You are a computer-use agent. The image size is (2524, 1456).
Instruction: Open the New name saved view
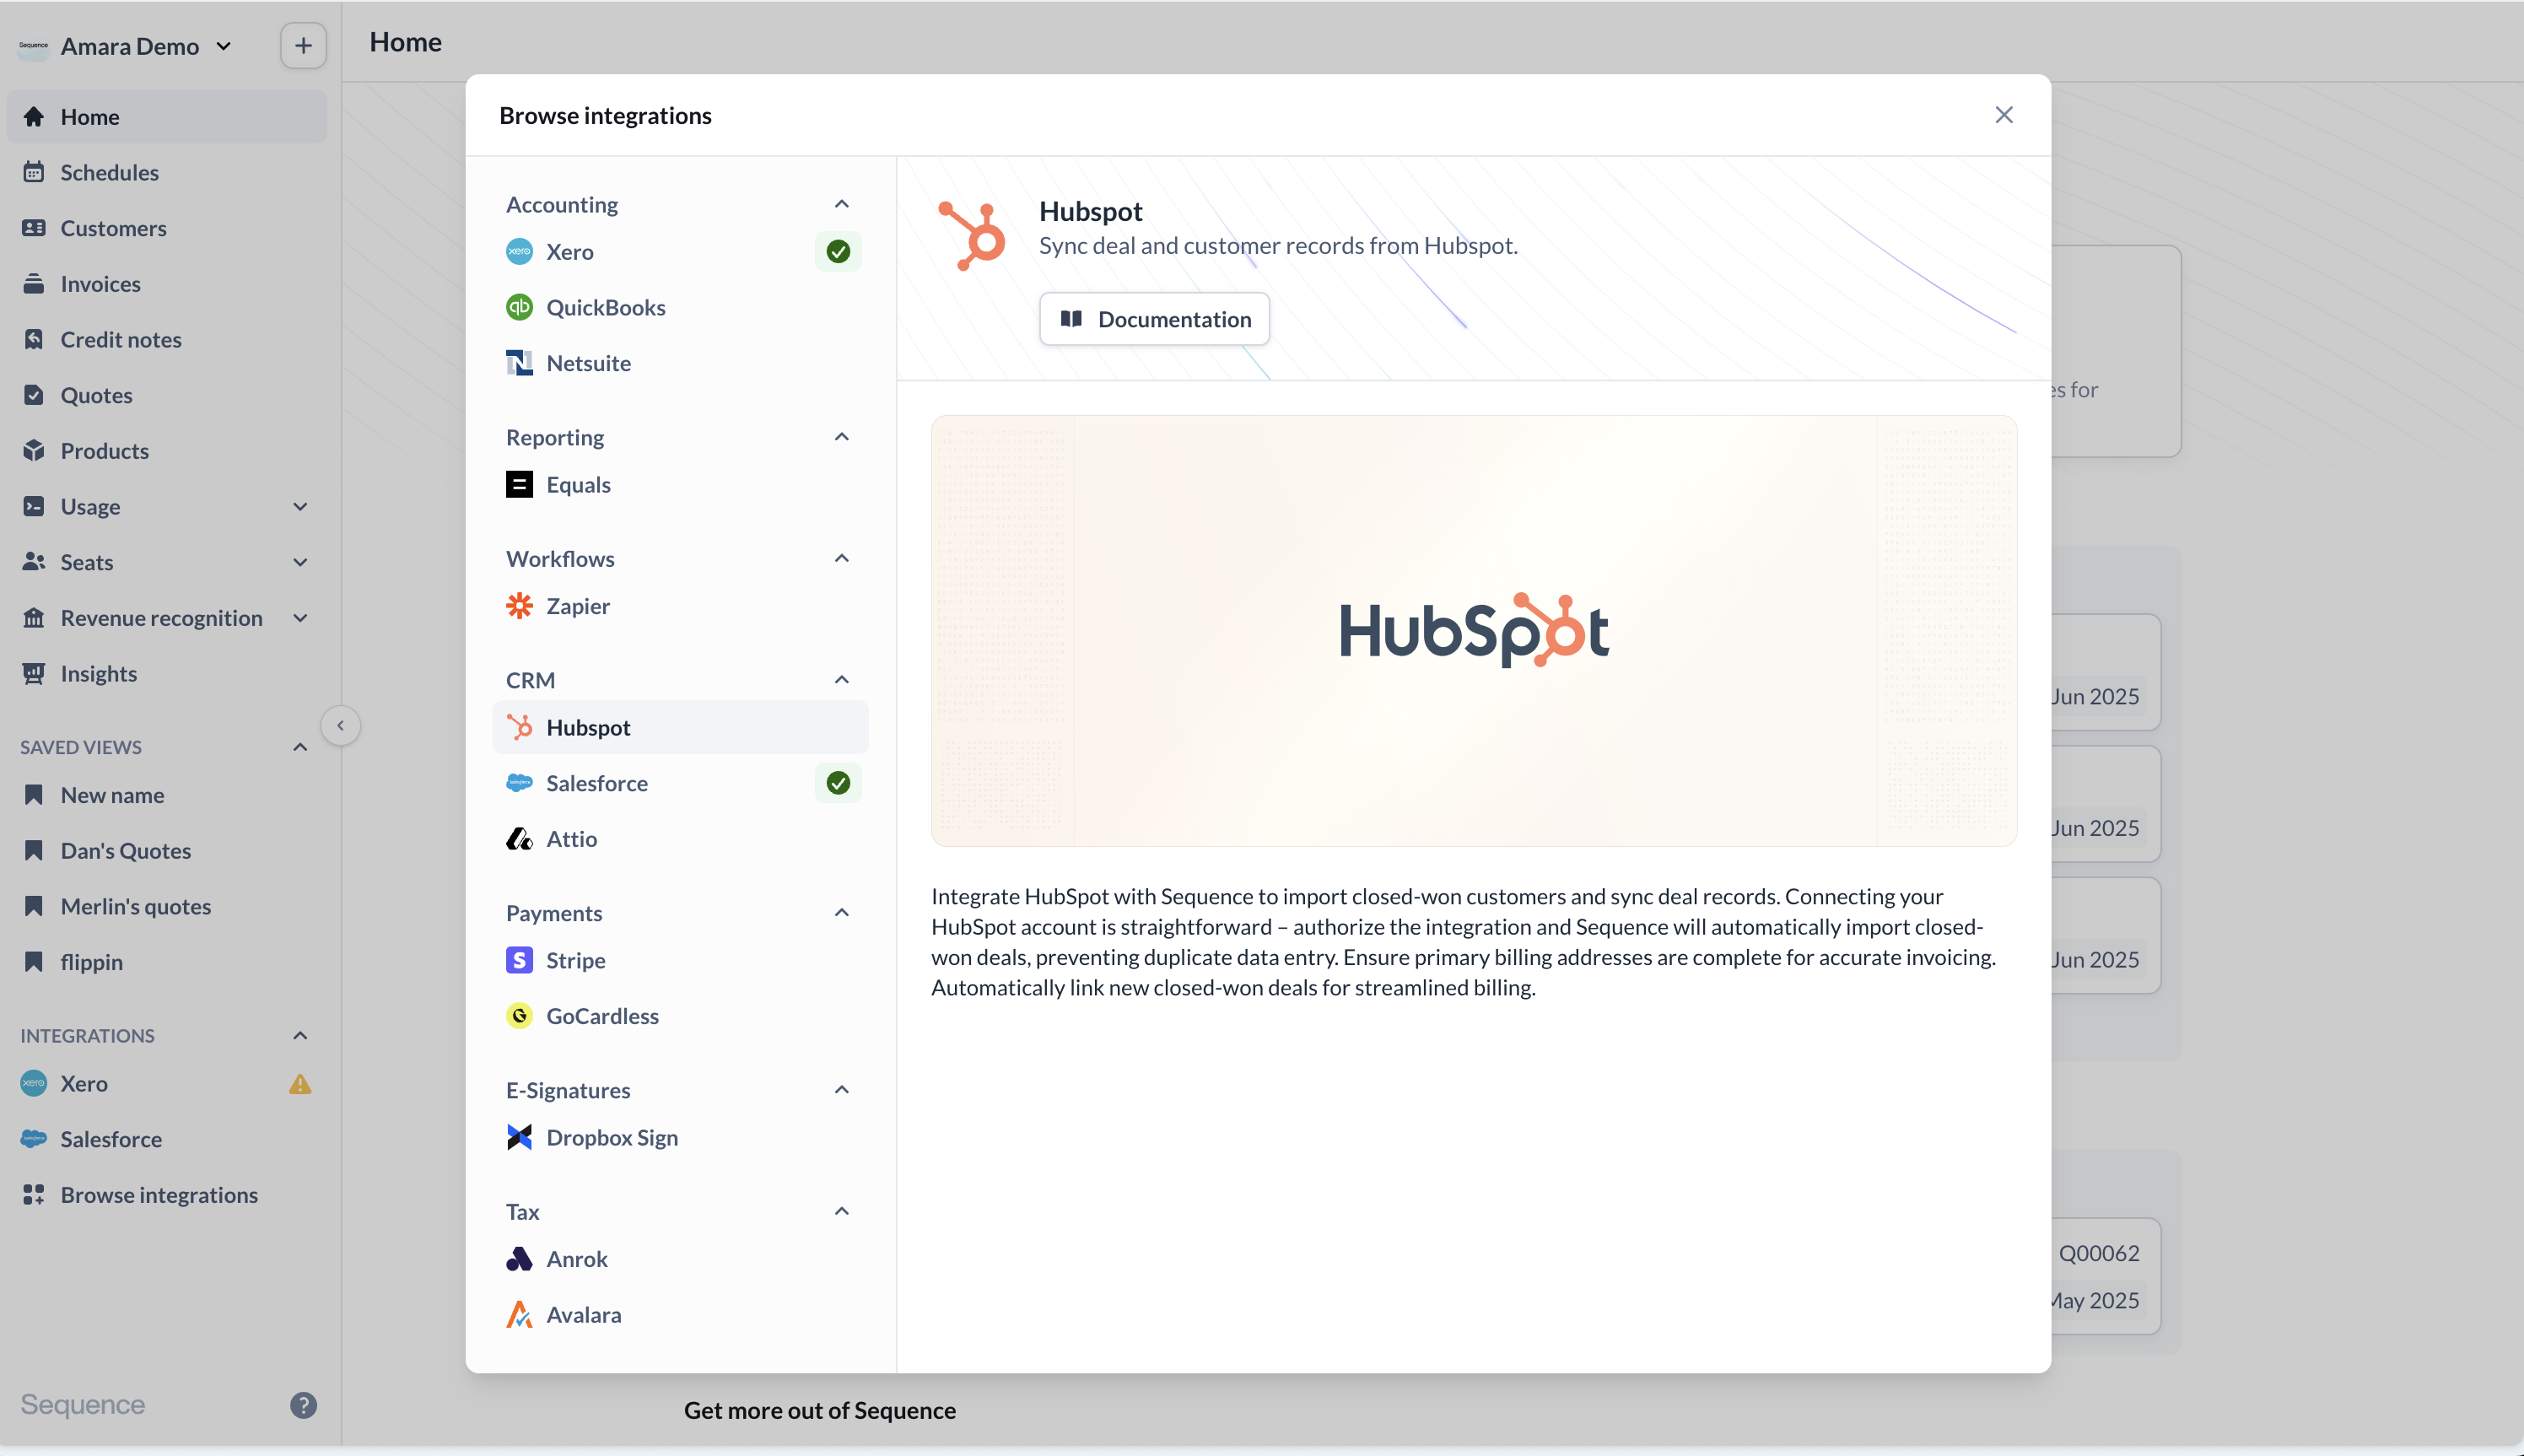167,795
